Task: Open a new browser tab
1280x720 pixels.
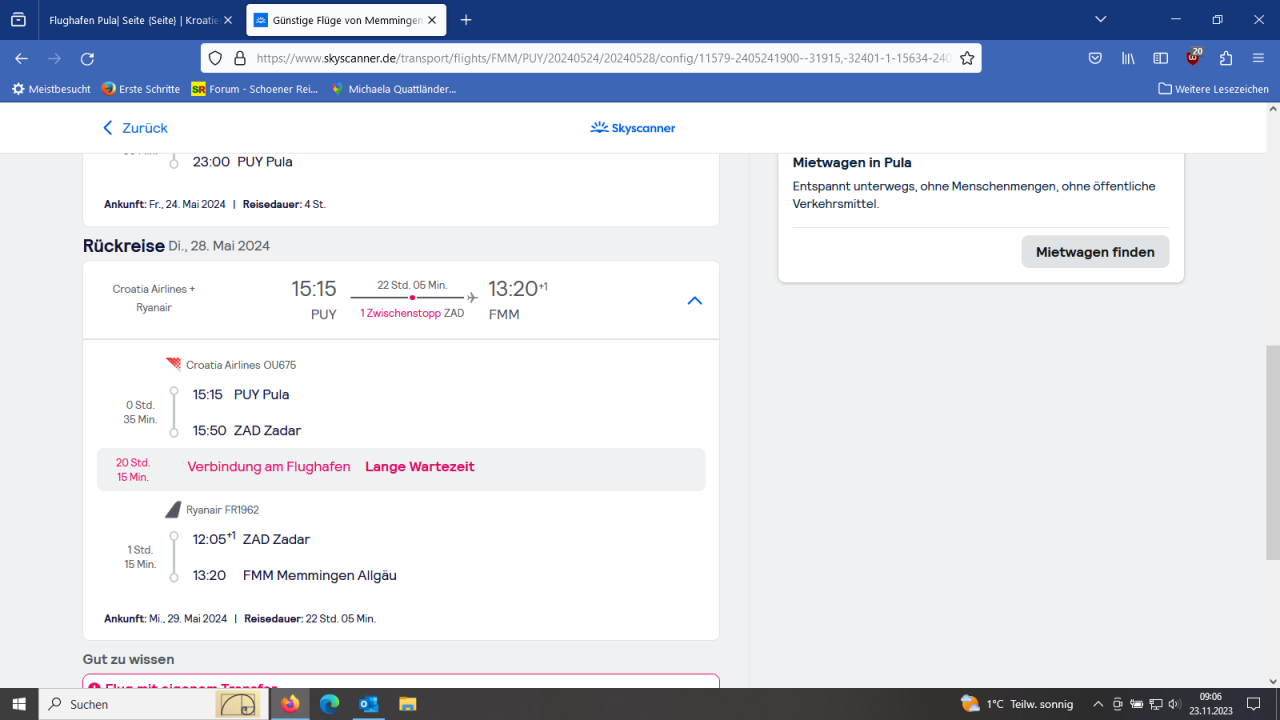Action: [x=466, y=20]
